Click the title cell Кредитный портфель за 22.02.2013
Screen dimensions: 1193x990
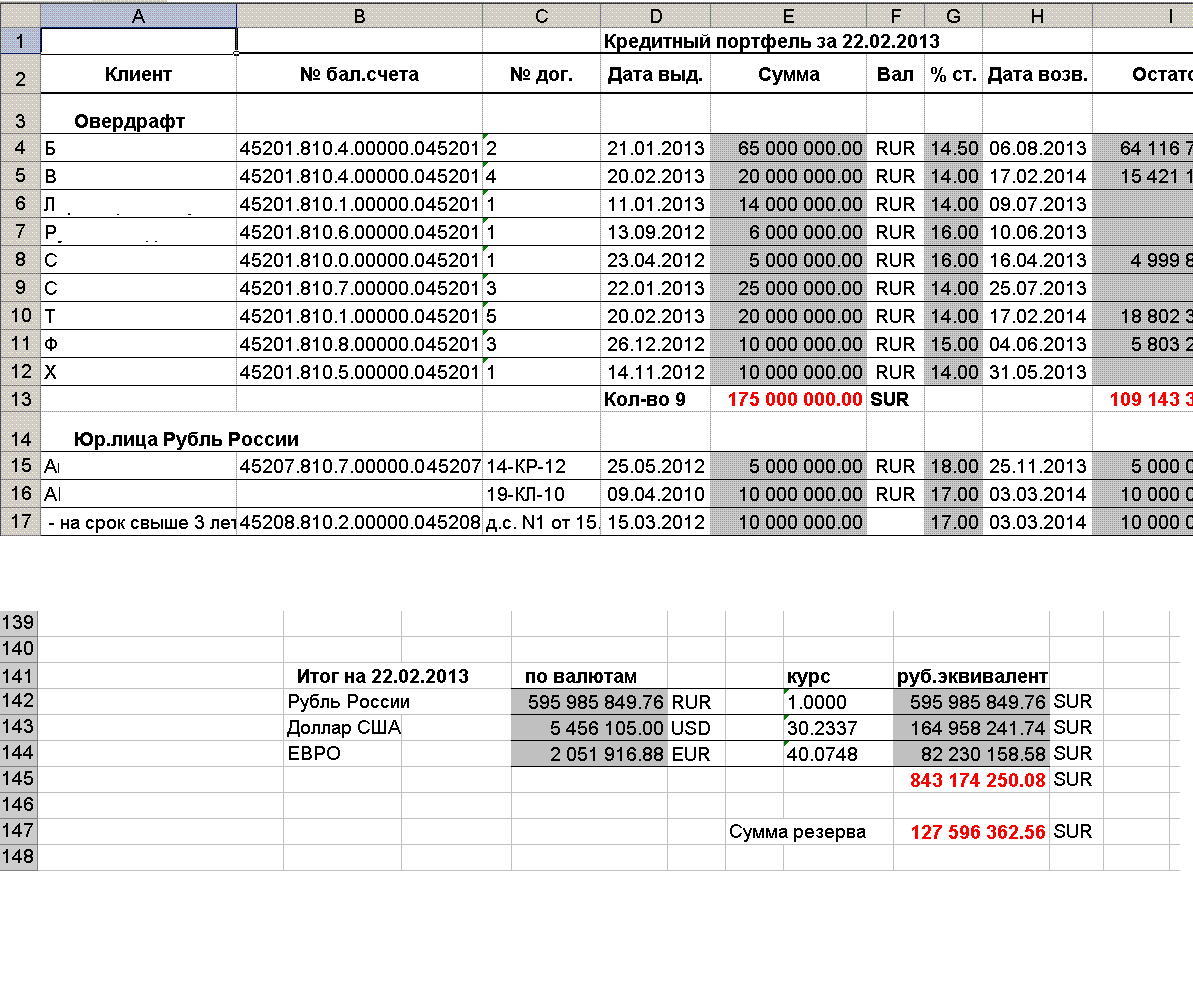pos(772,41)
